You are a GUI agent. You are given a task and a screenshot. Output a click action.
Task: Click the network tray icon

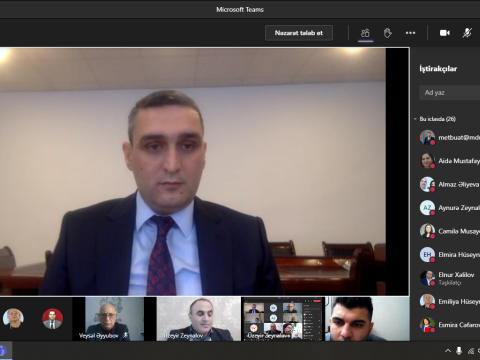[471, 351]
